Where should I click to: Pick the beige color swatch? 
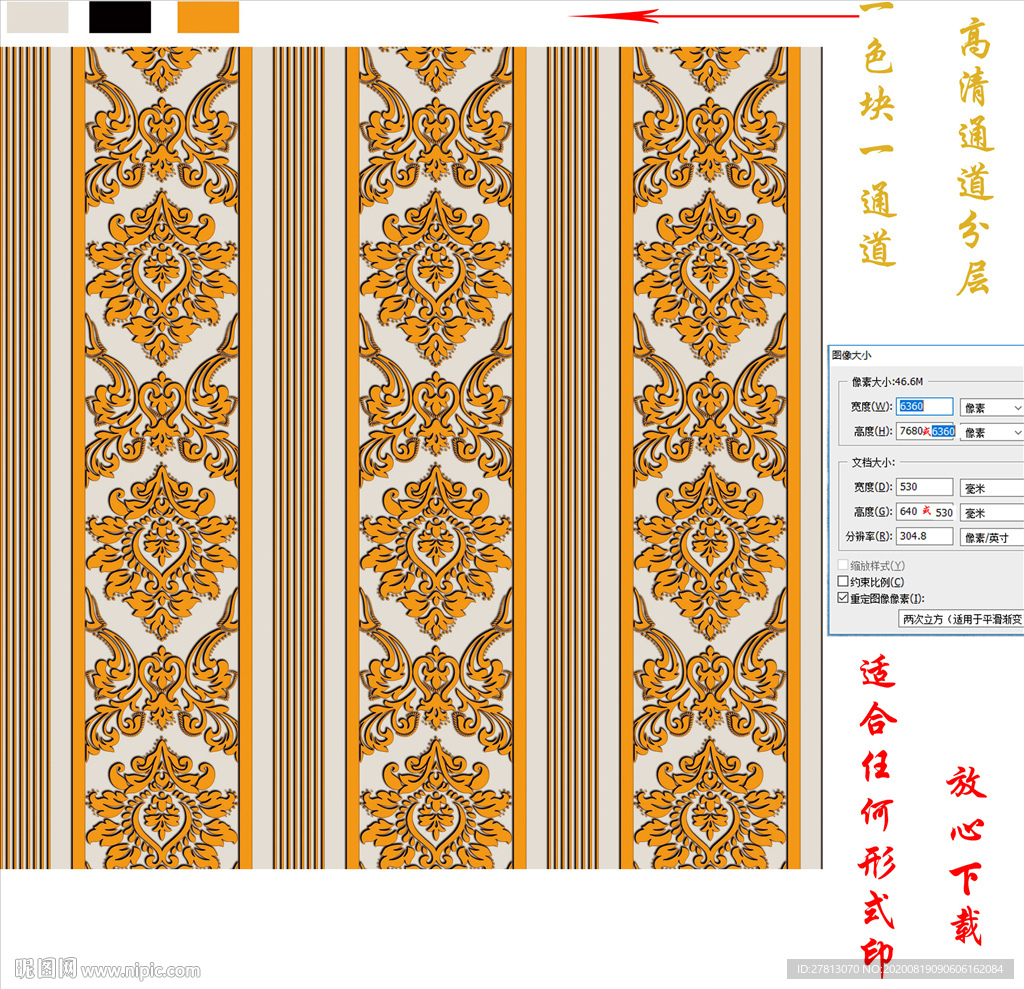click(37, 17)
